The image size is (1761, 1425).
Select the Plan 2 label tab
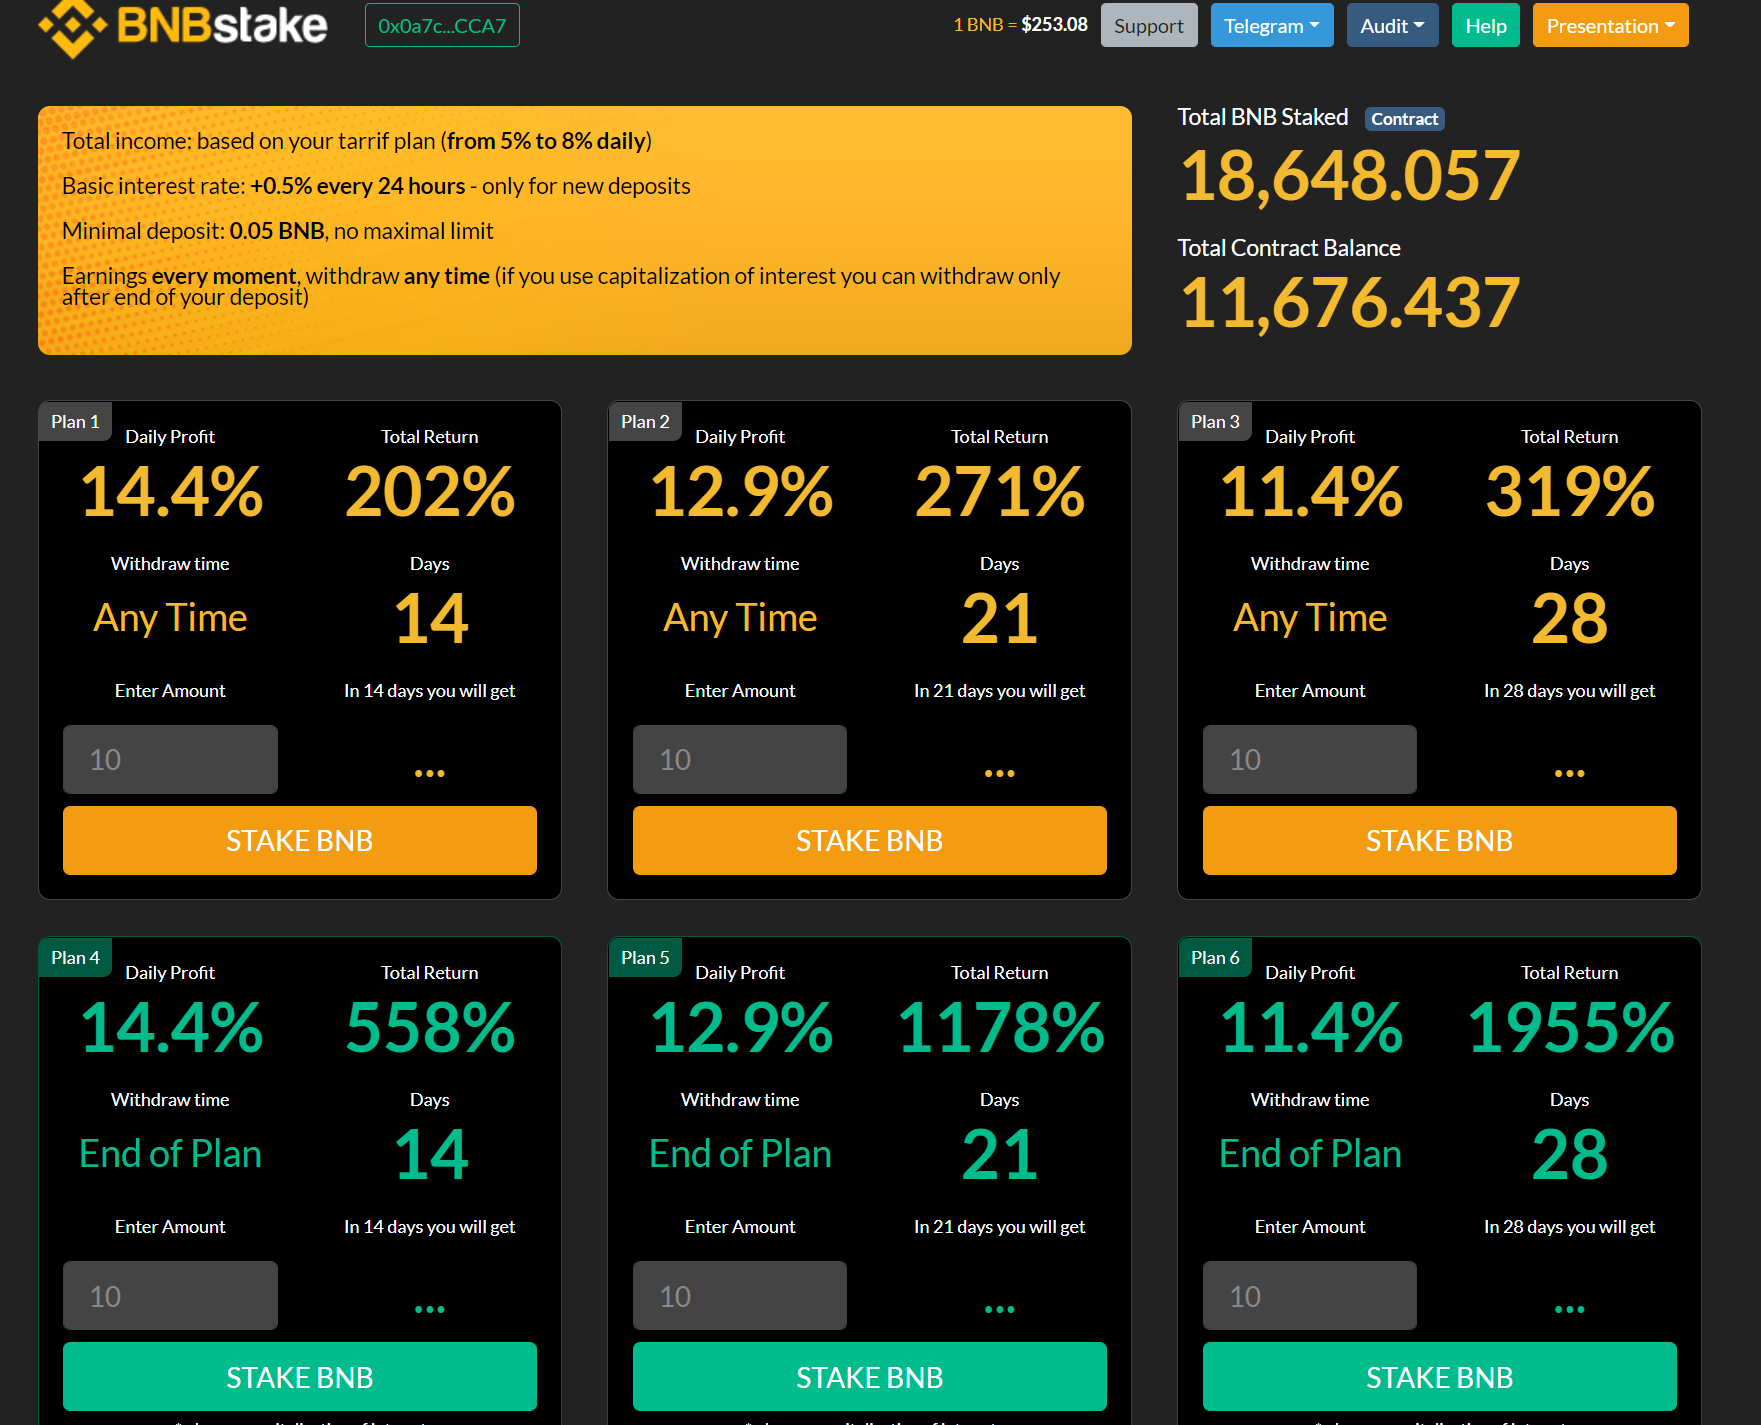645,422
